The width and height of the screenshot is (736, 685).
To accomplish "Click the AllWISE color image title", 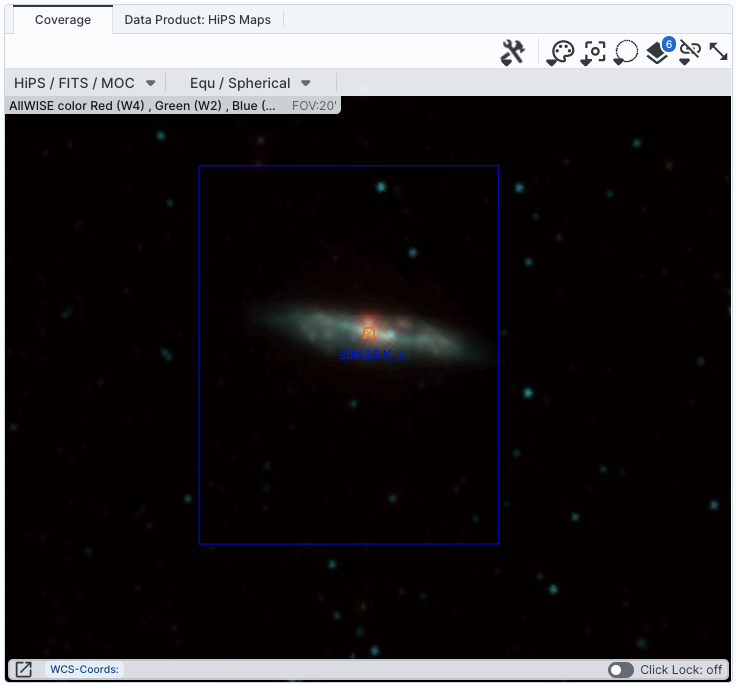I will (140, 105).
